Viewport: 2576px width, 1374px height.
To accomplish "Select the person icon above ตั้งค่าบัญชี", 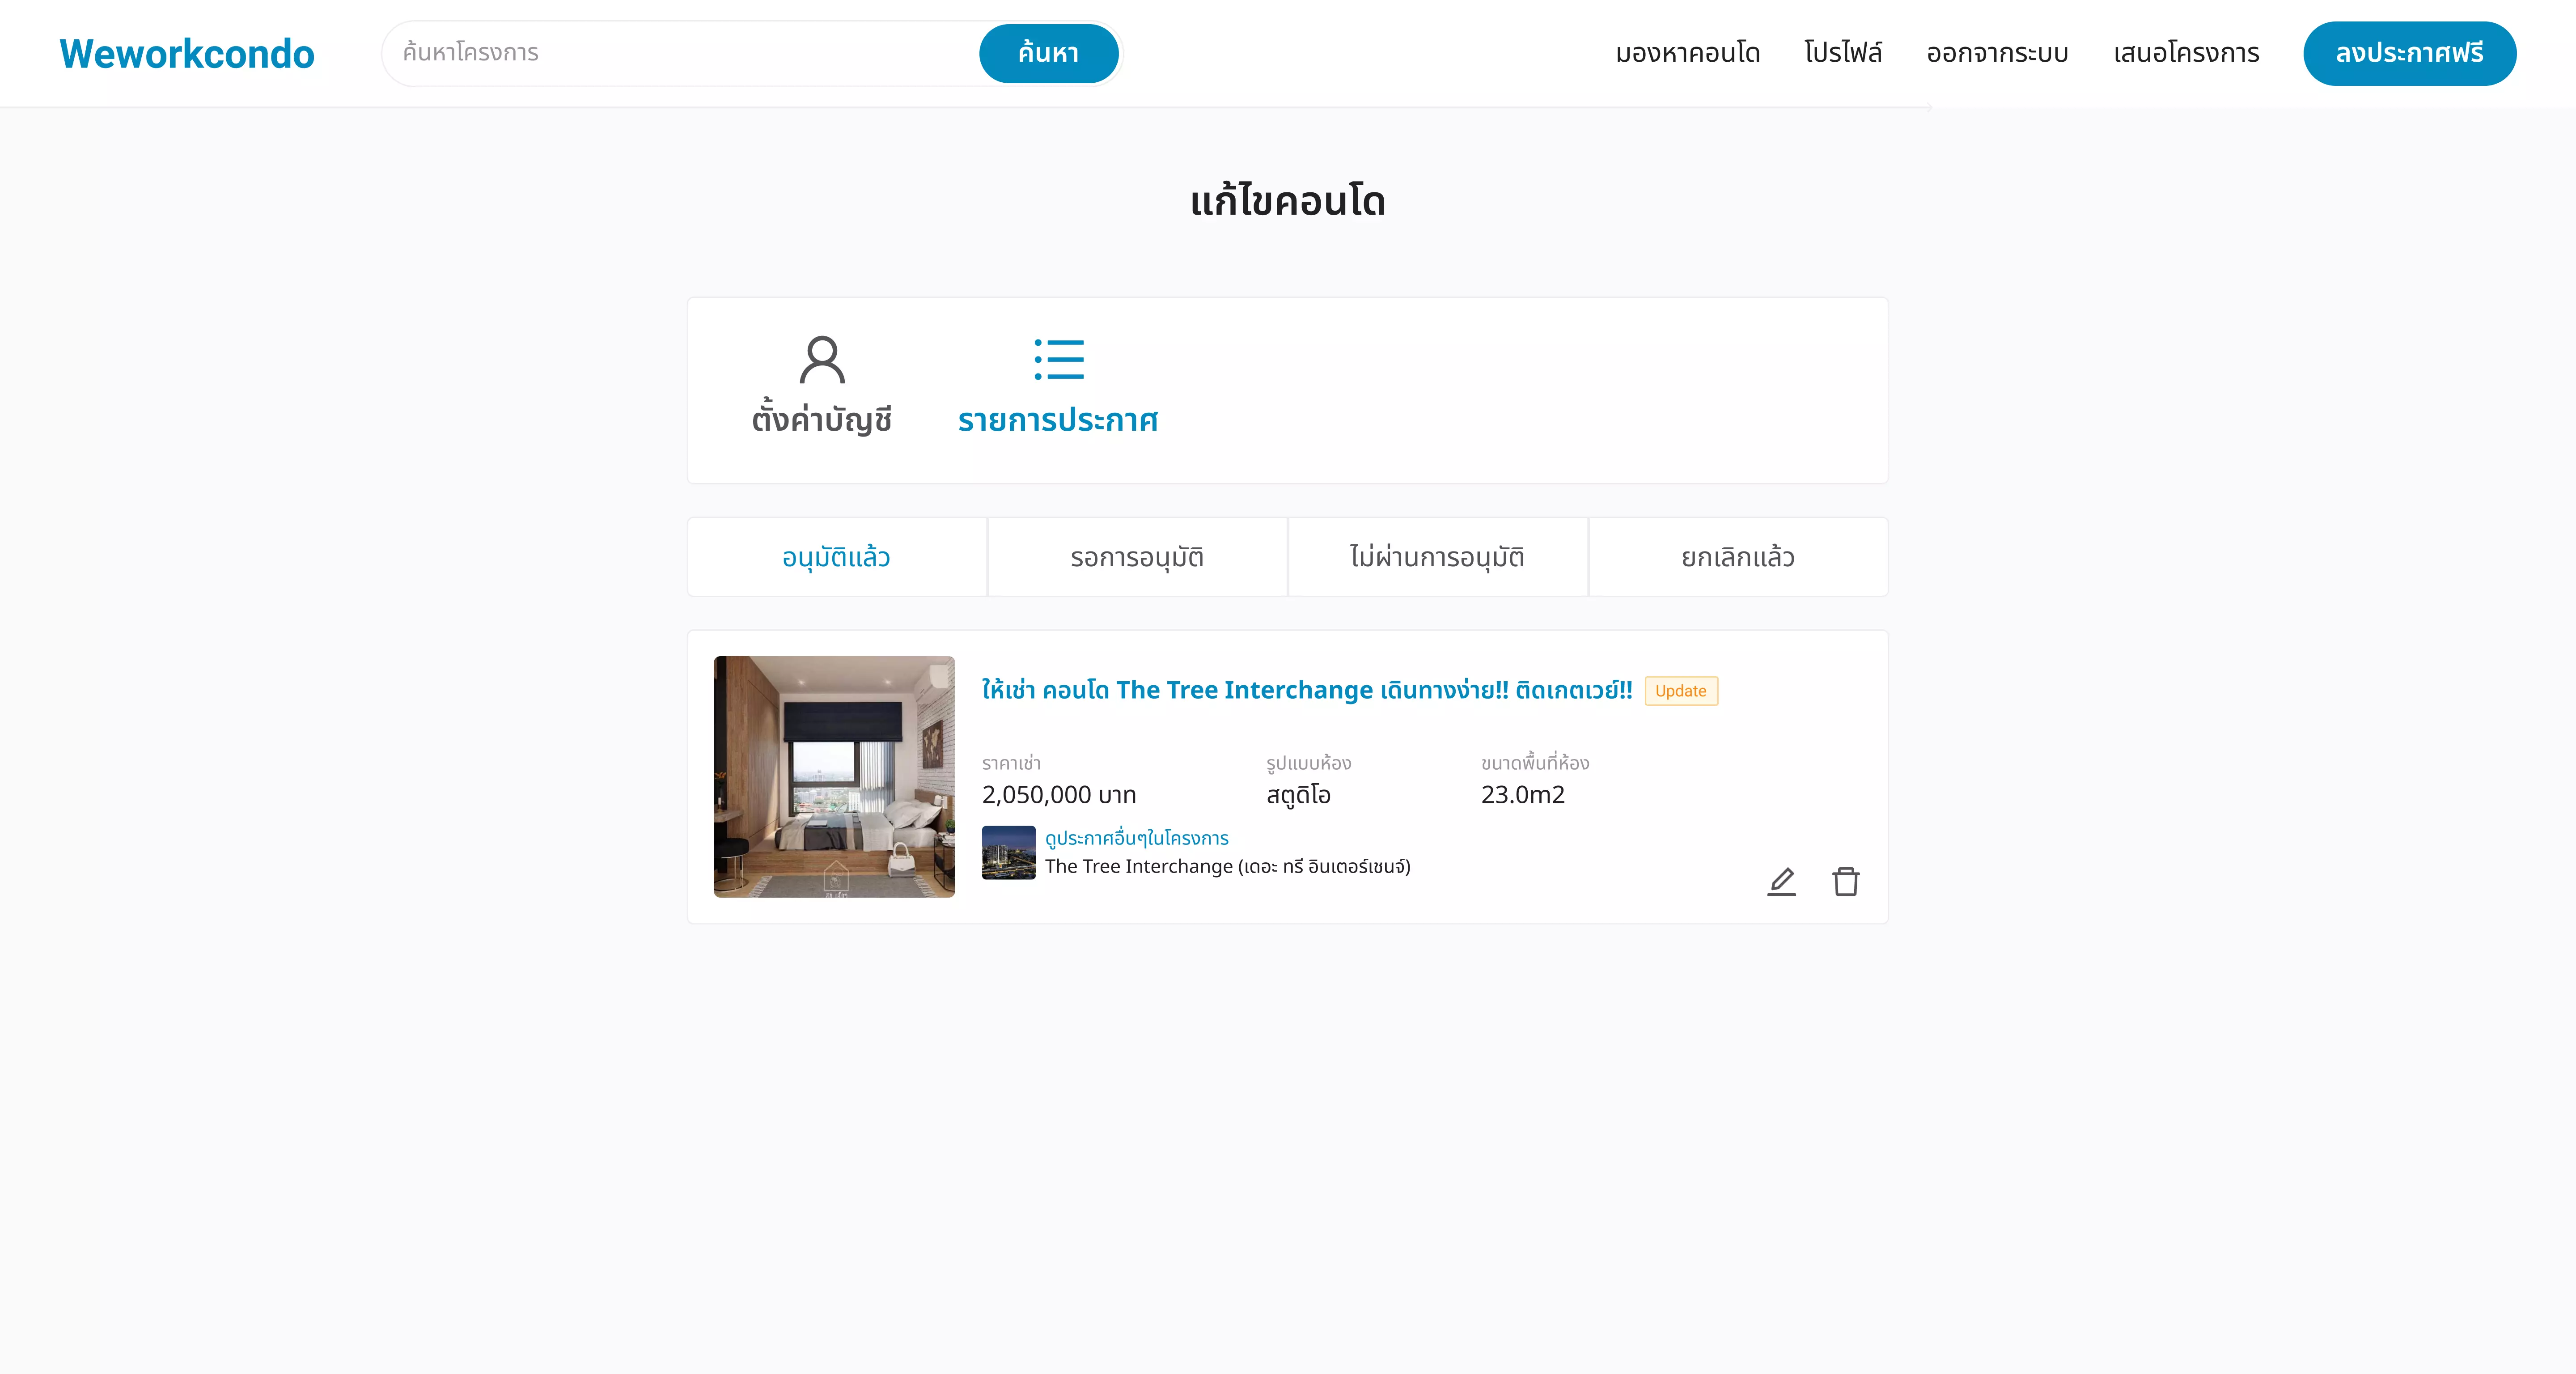I will (x=822, y=360).
